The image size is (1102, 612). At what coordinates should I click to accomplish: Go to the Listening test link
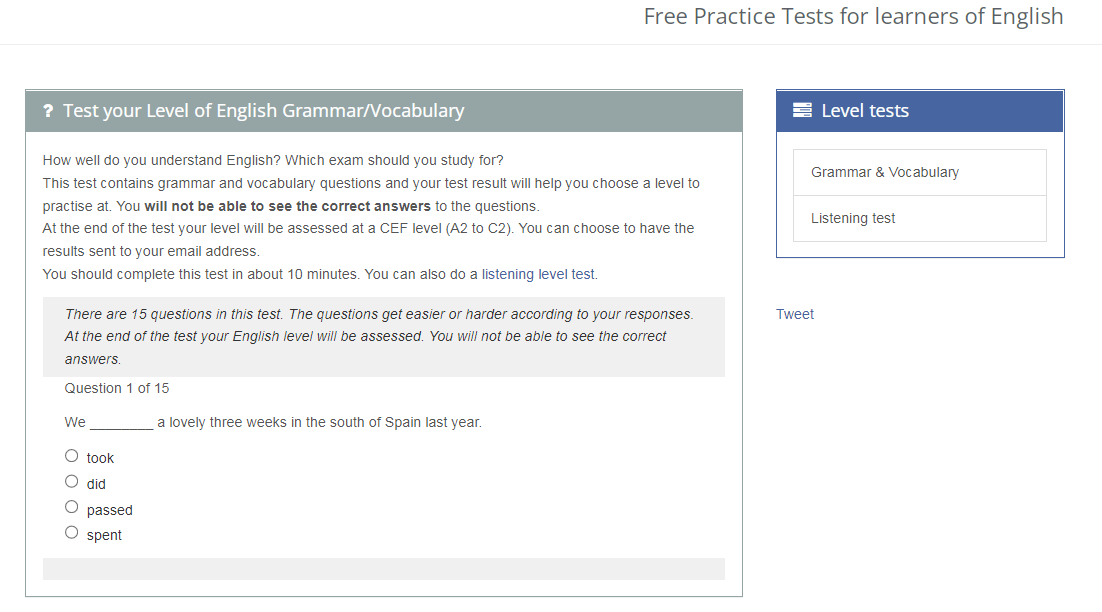pyautogui.click(x=853, y=218)
